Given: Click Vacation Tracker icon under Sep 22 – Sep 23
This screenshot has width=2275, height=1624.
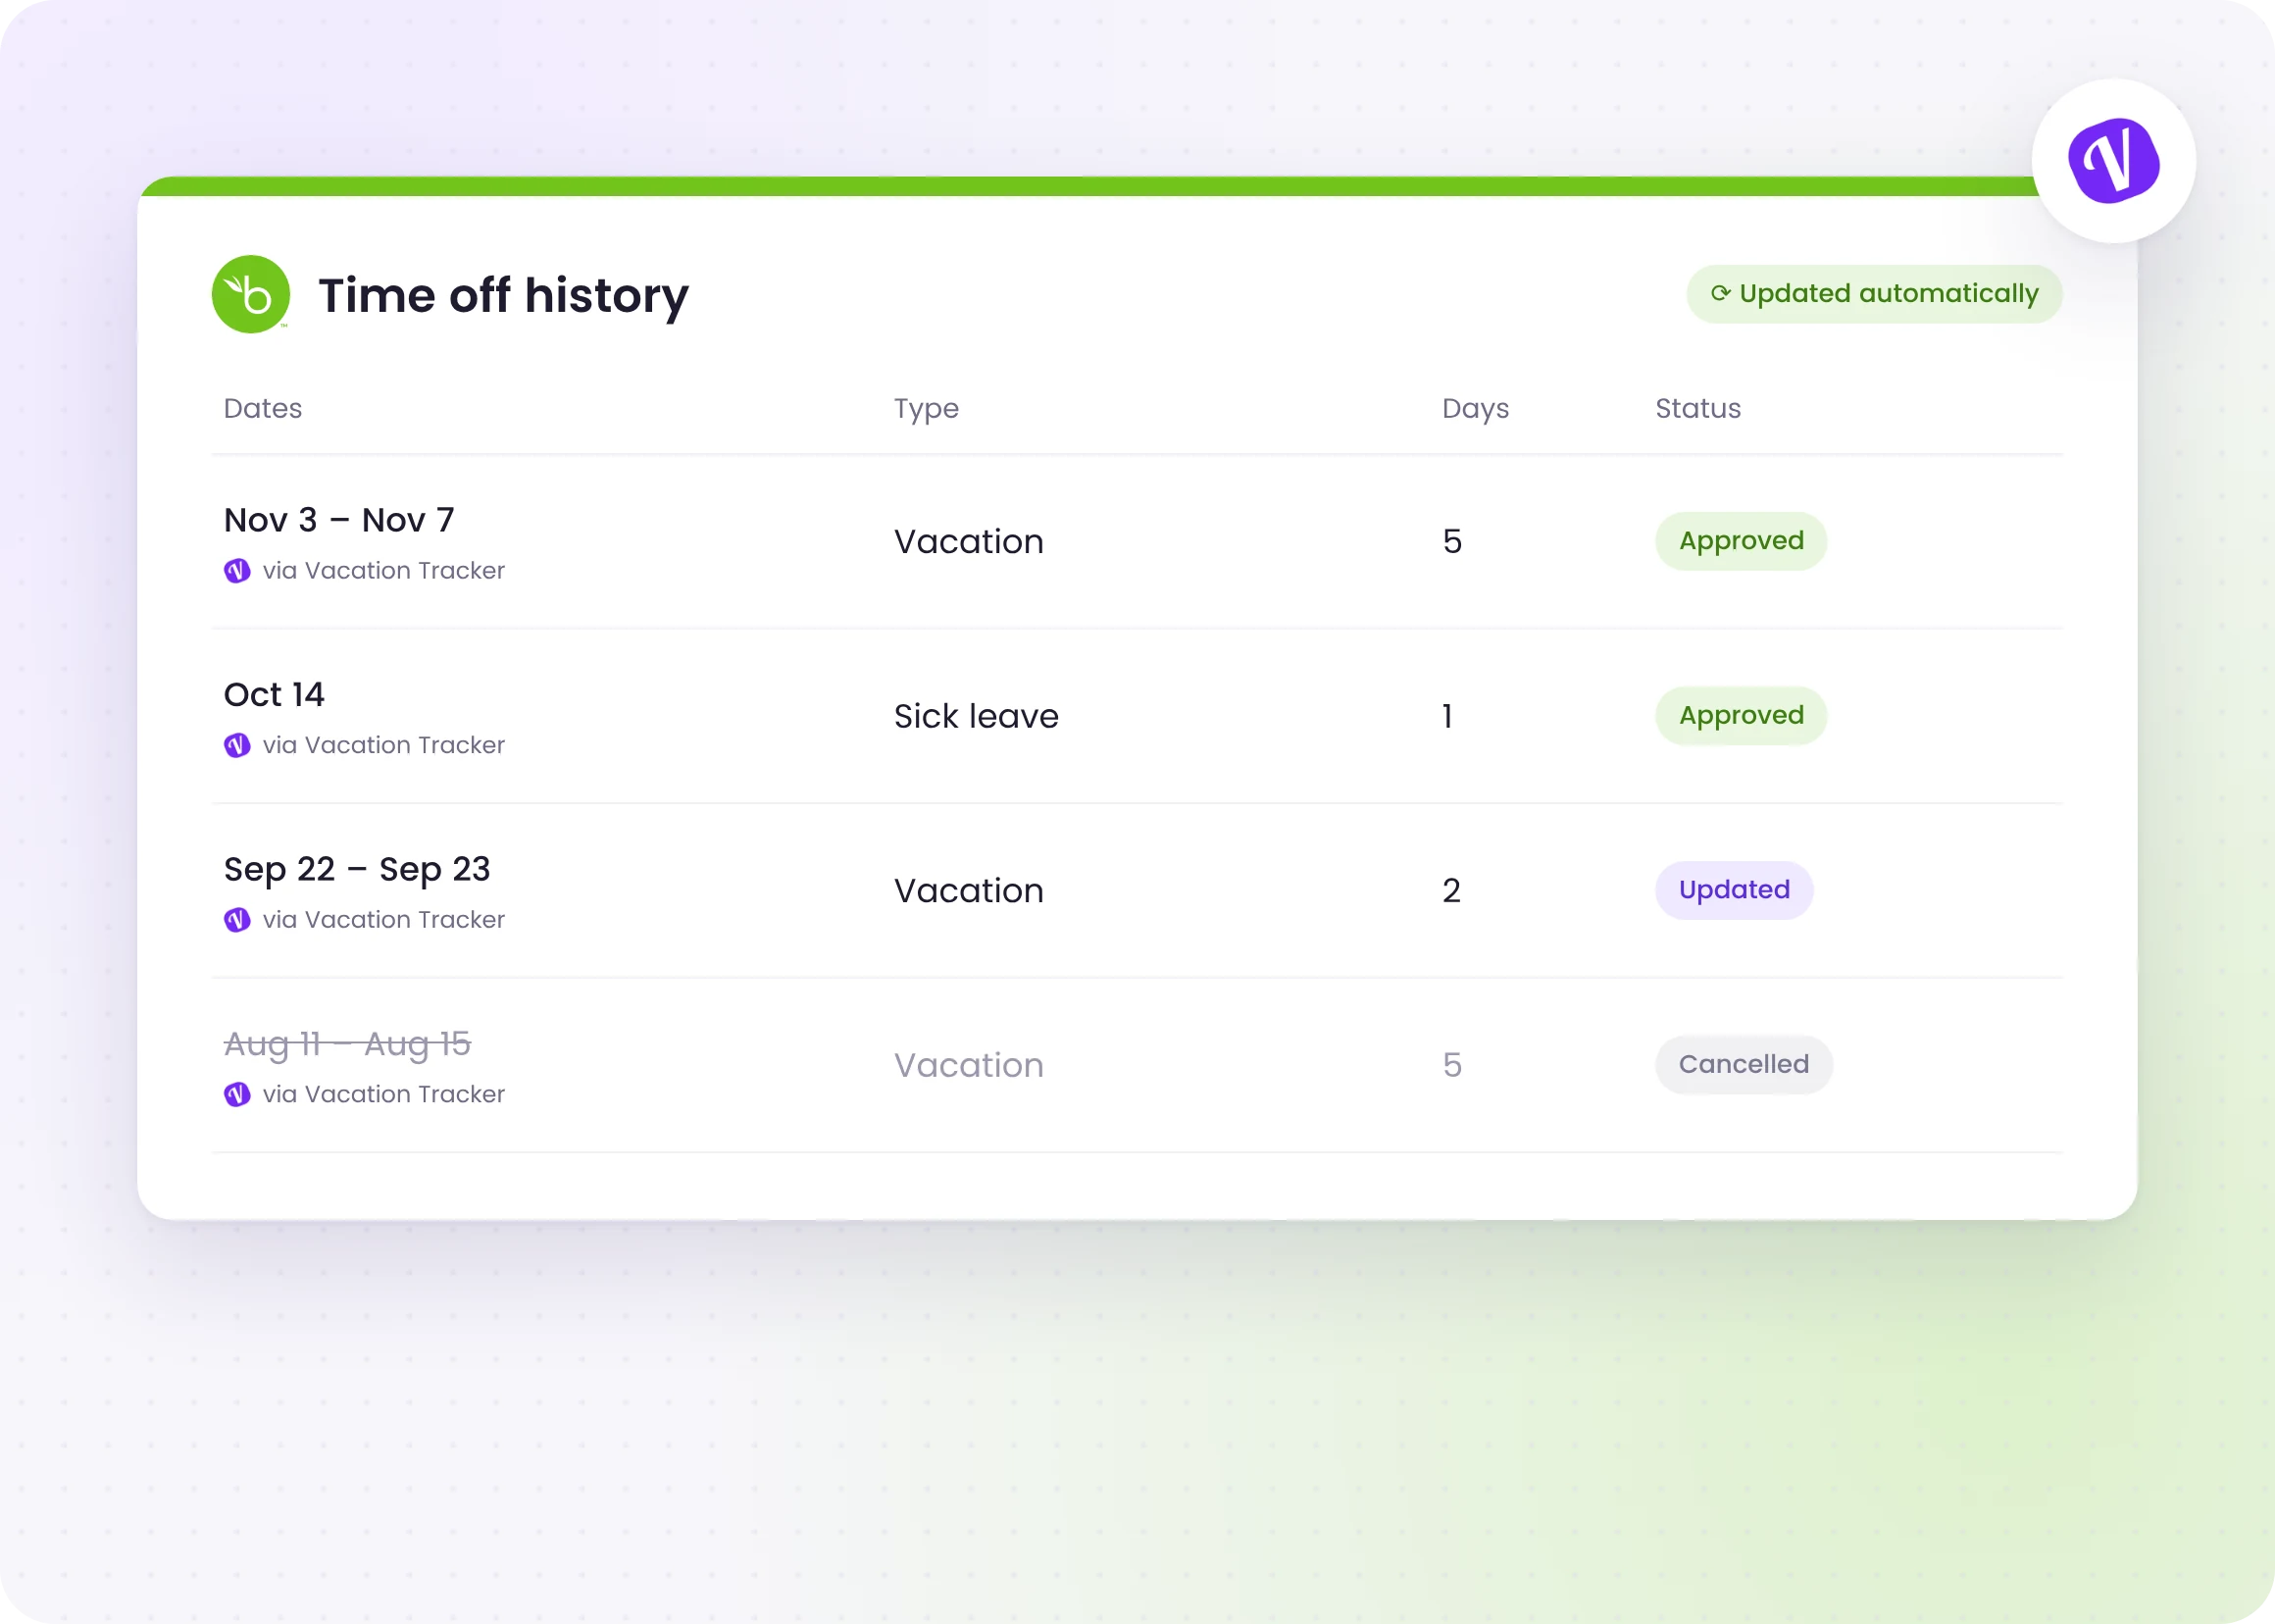Looking at the screenshot, I should [237, 919].
